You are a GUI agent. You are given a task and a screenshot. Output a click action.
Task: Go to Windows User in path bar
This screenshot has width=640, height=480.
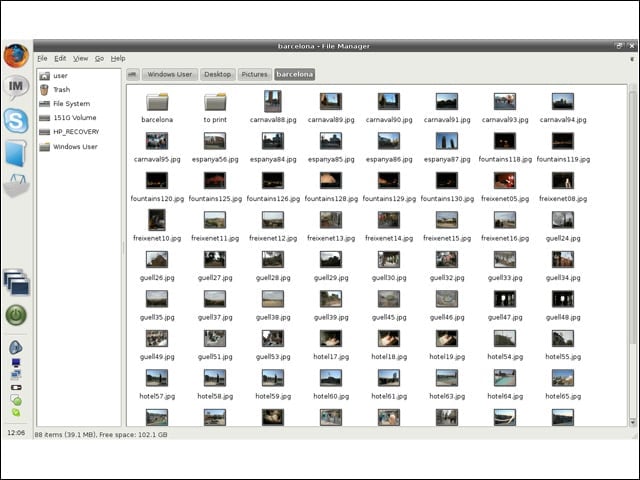click(x=170, y=74)
